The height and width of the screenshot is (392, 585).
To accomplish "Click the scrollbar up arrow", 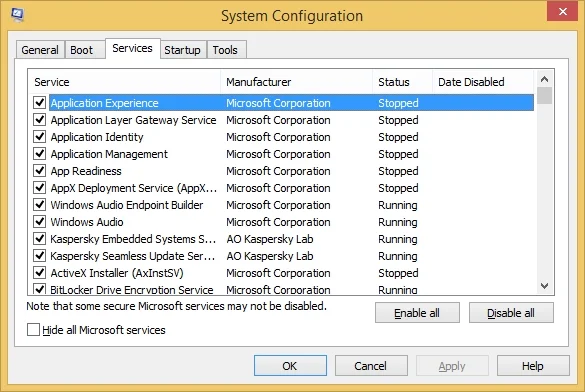I will click(544, 79).
